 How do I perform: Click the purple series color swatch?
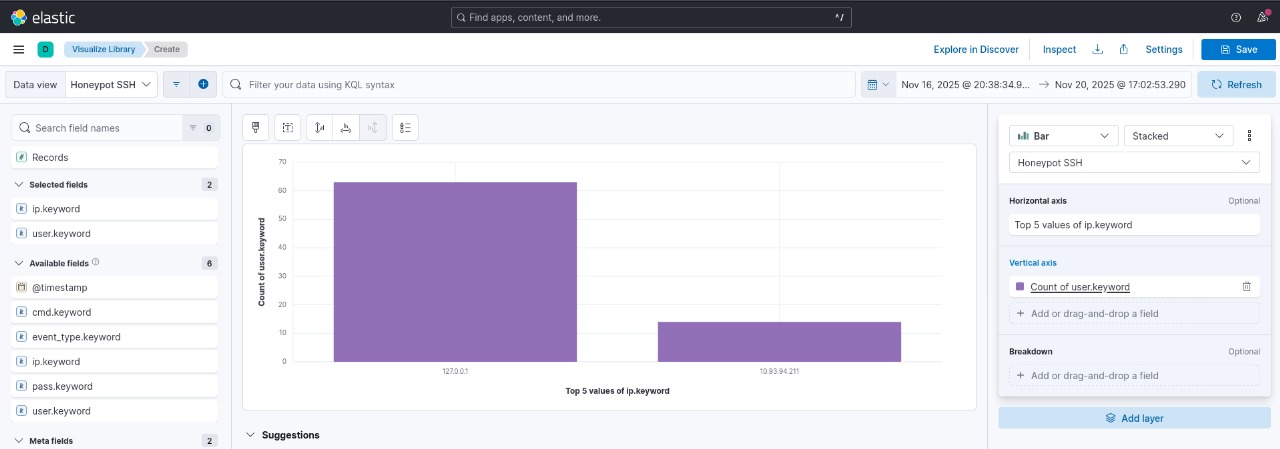click(x=1020, y=287)
